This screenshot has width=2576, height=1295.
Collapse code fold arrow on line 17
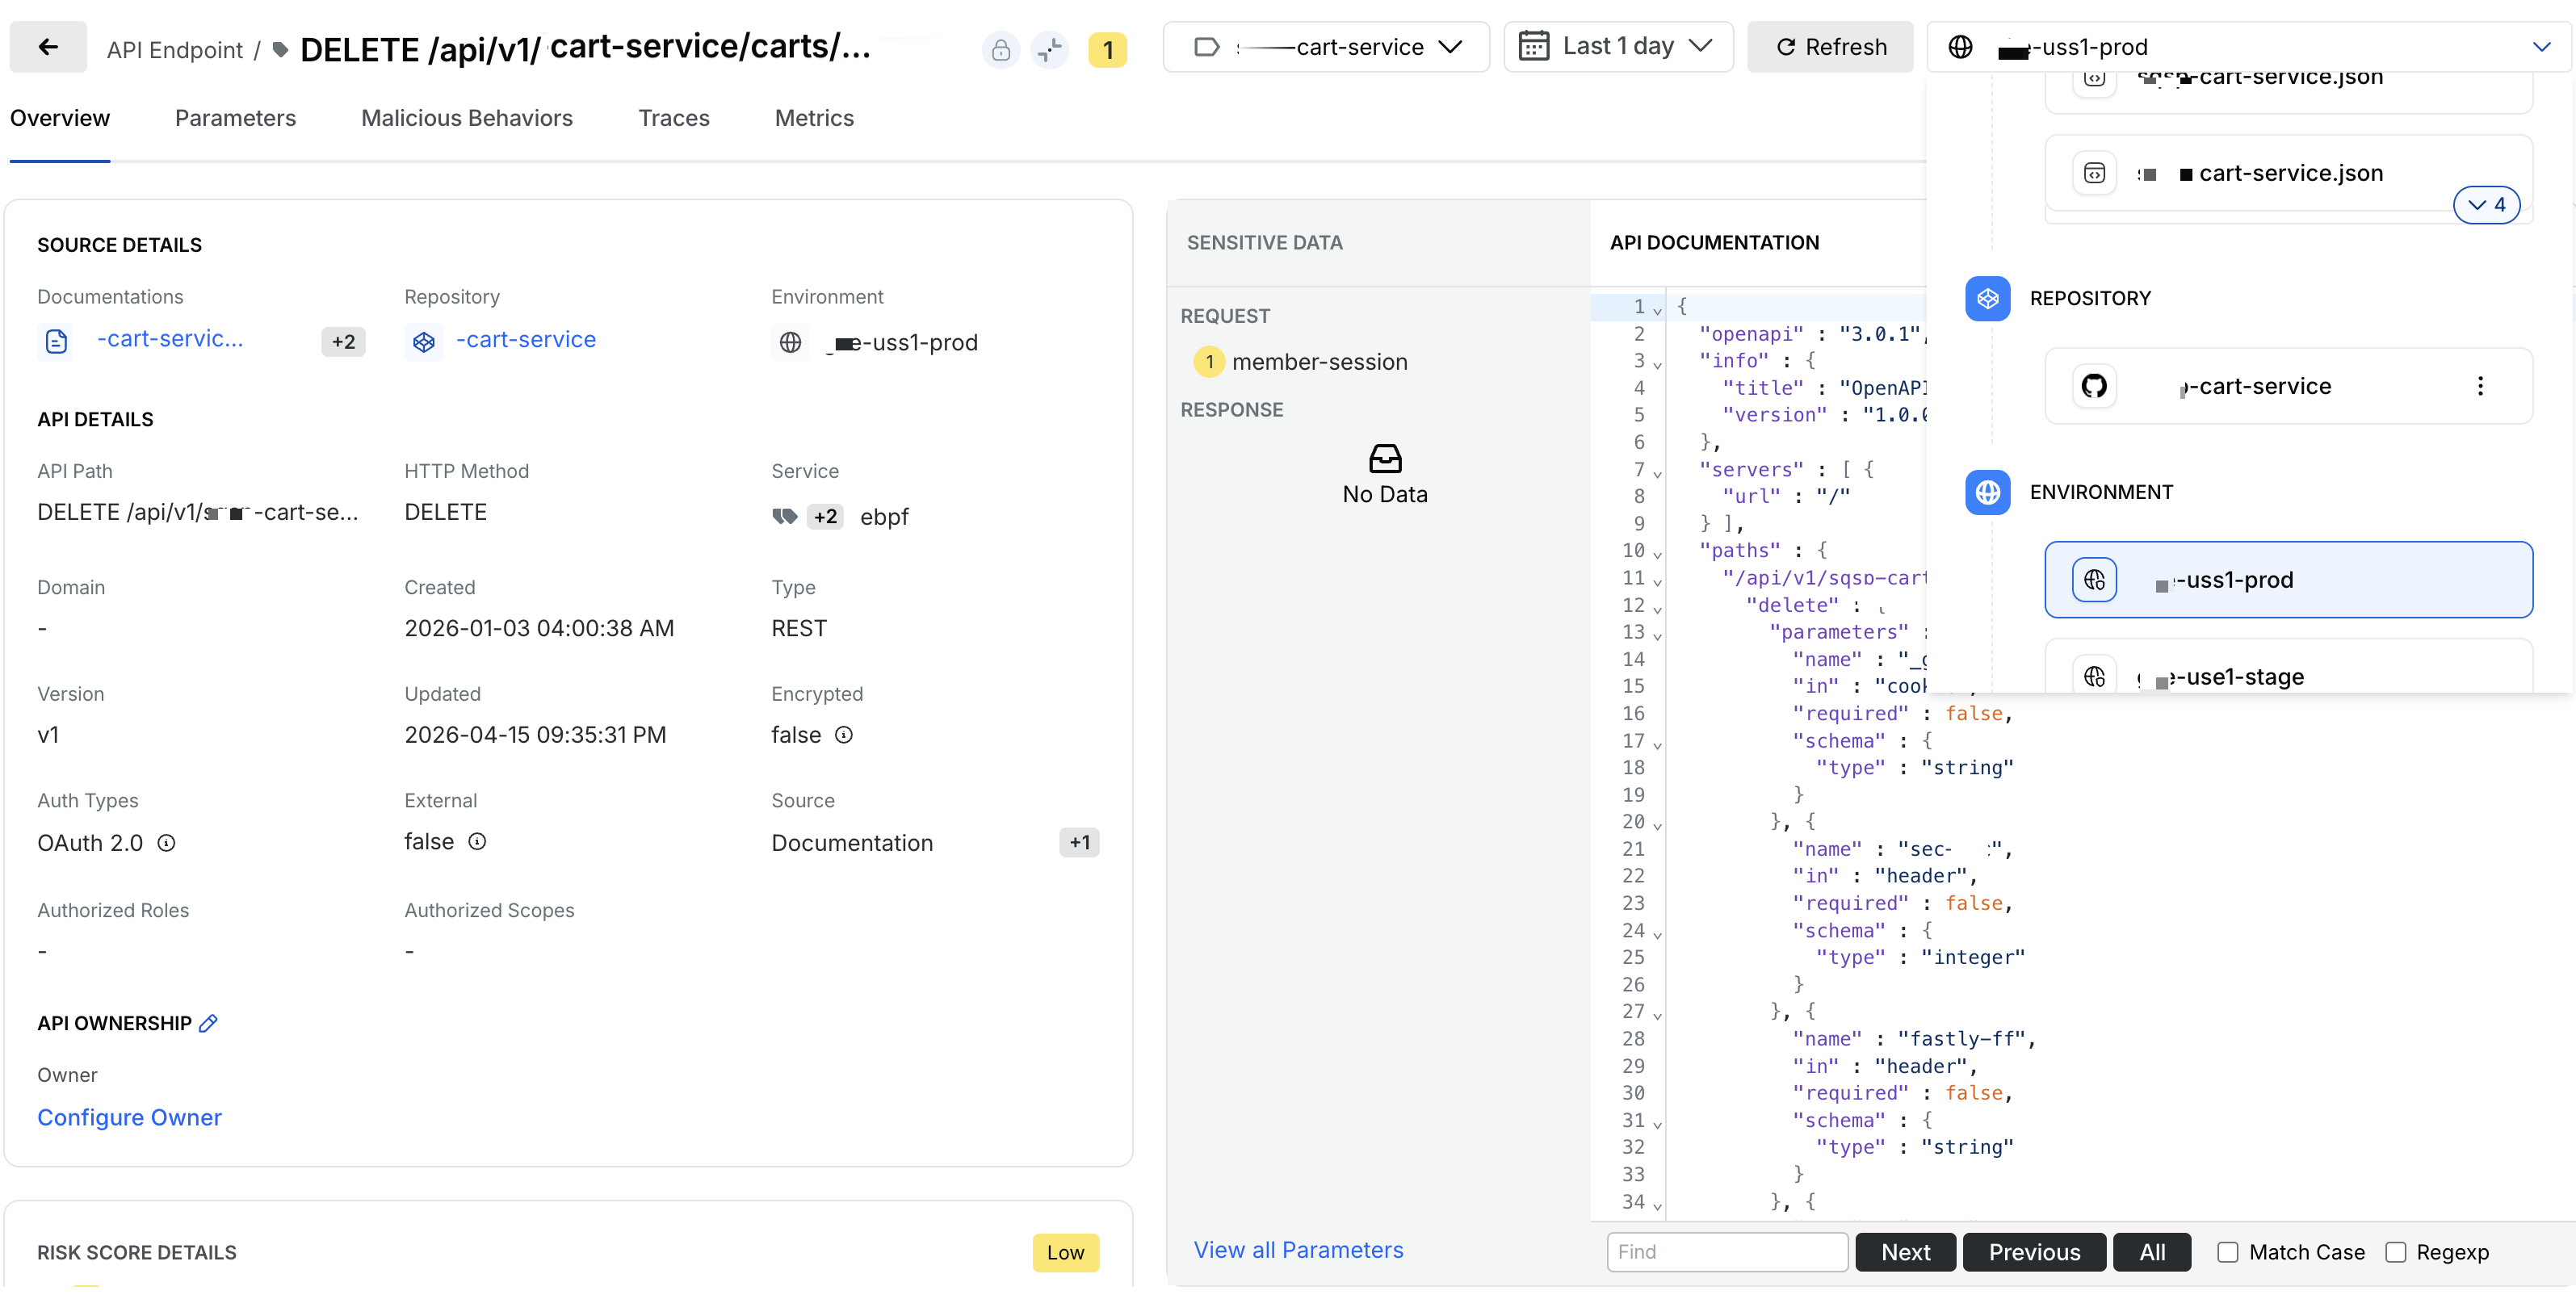1658,745
